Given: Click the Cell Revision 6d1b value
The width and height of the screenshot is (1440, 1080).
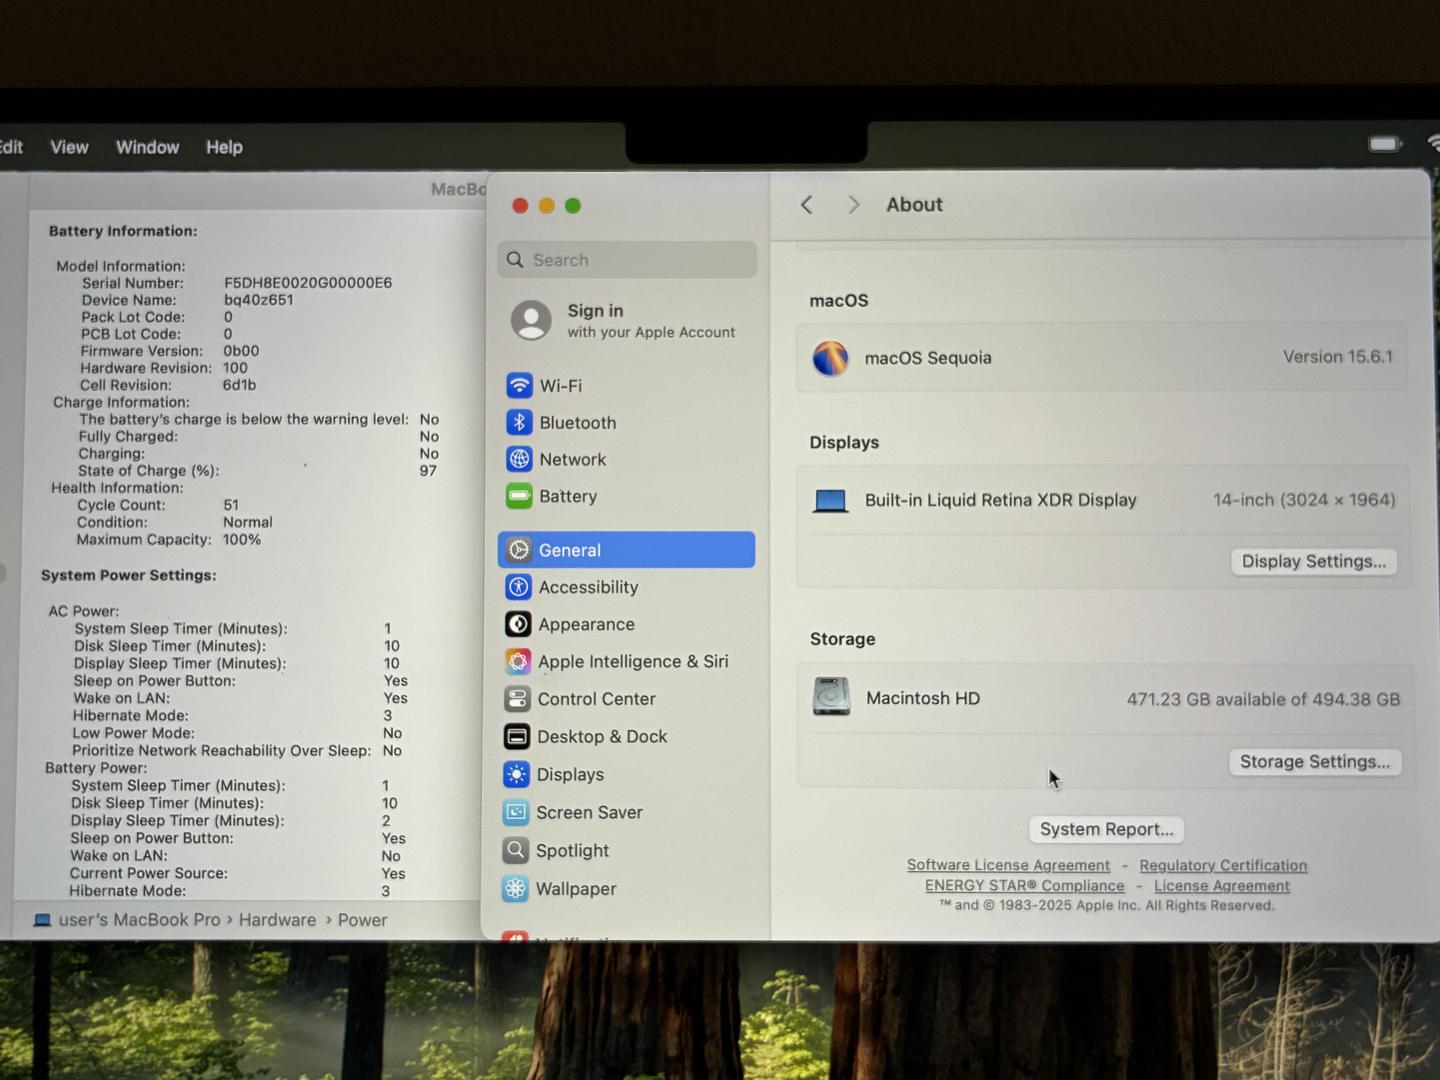Looking at the screenshot, I should [239, 385].
